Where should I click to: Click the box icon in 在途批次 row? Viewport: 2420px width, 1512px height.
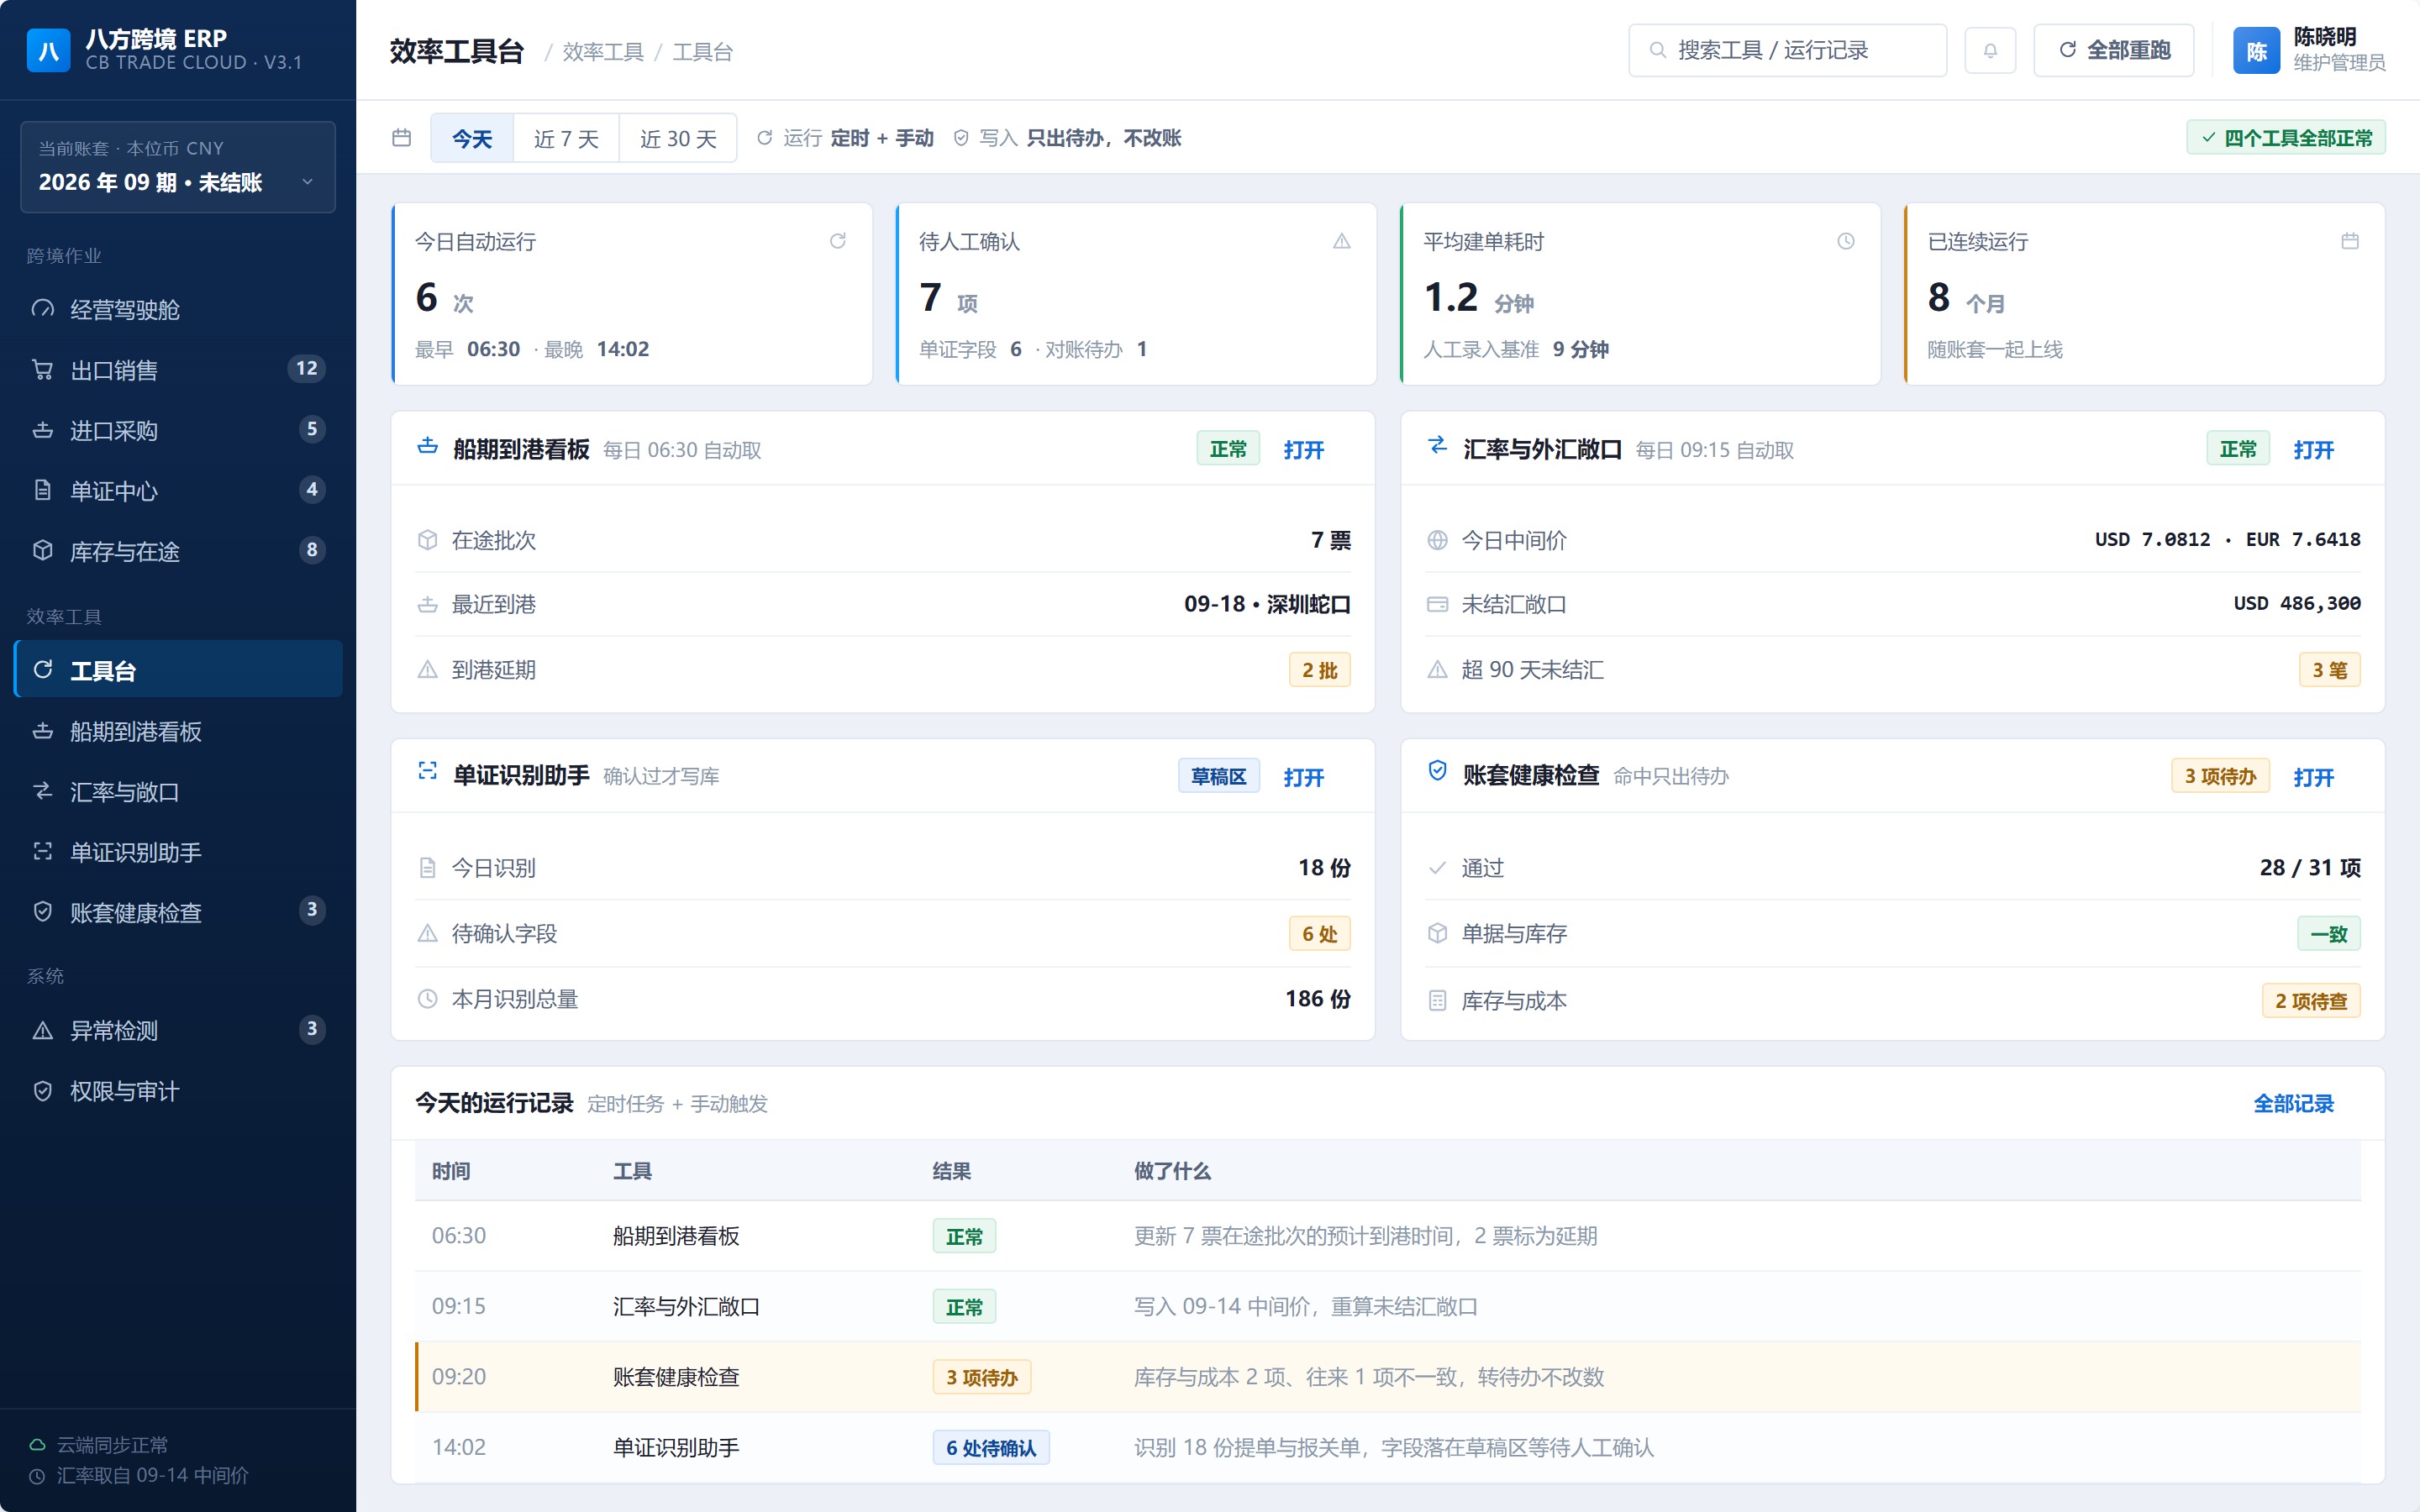tap(427, 540)
